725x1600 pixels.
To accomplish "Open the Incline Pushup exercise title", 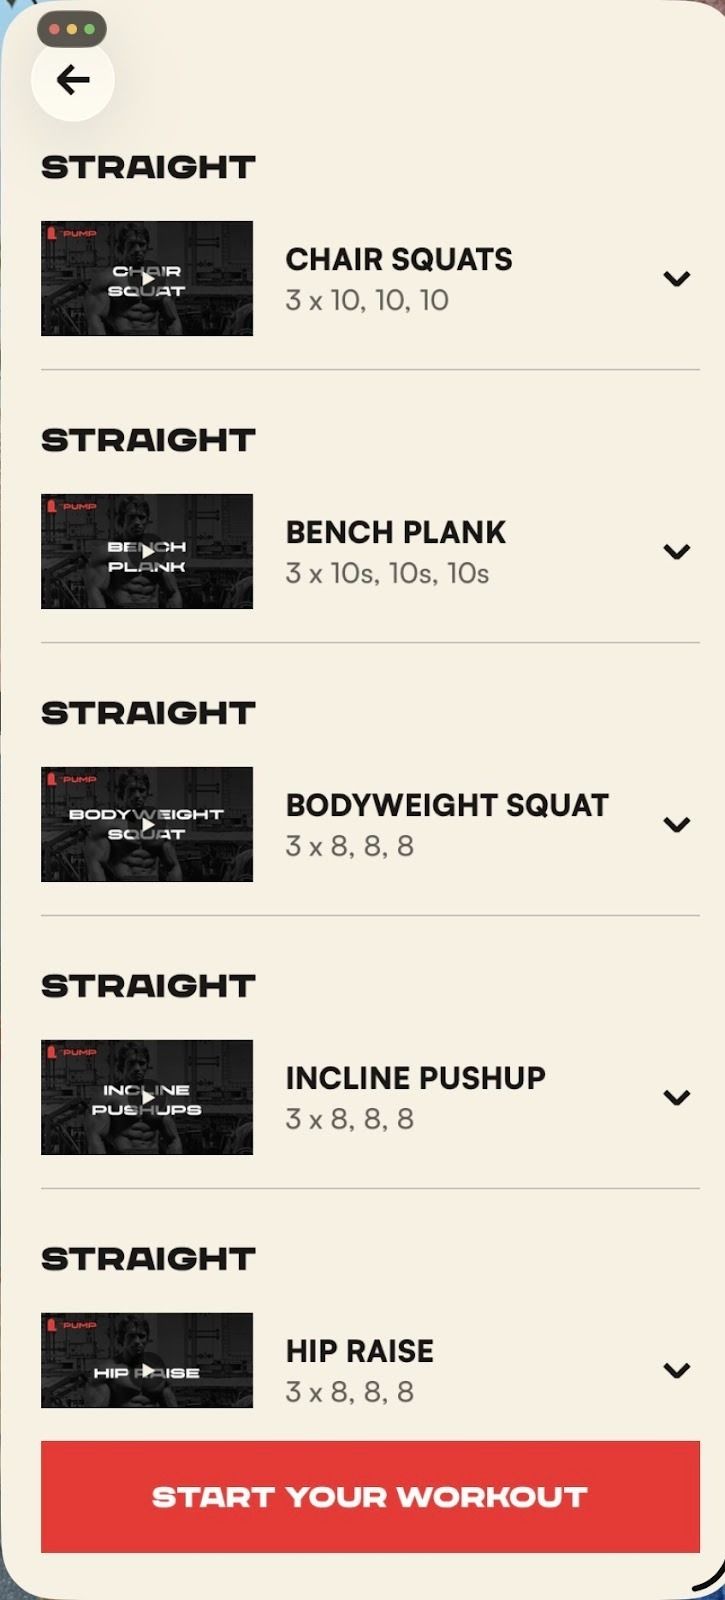I will click(416, 1078).
